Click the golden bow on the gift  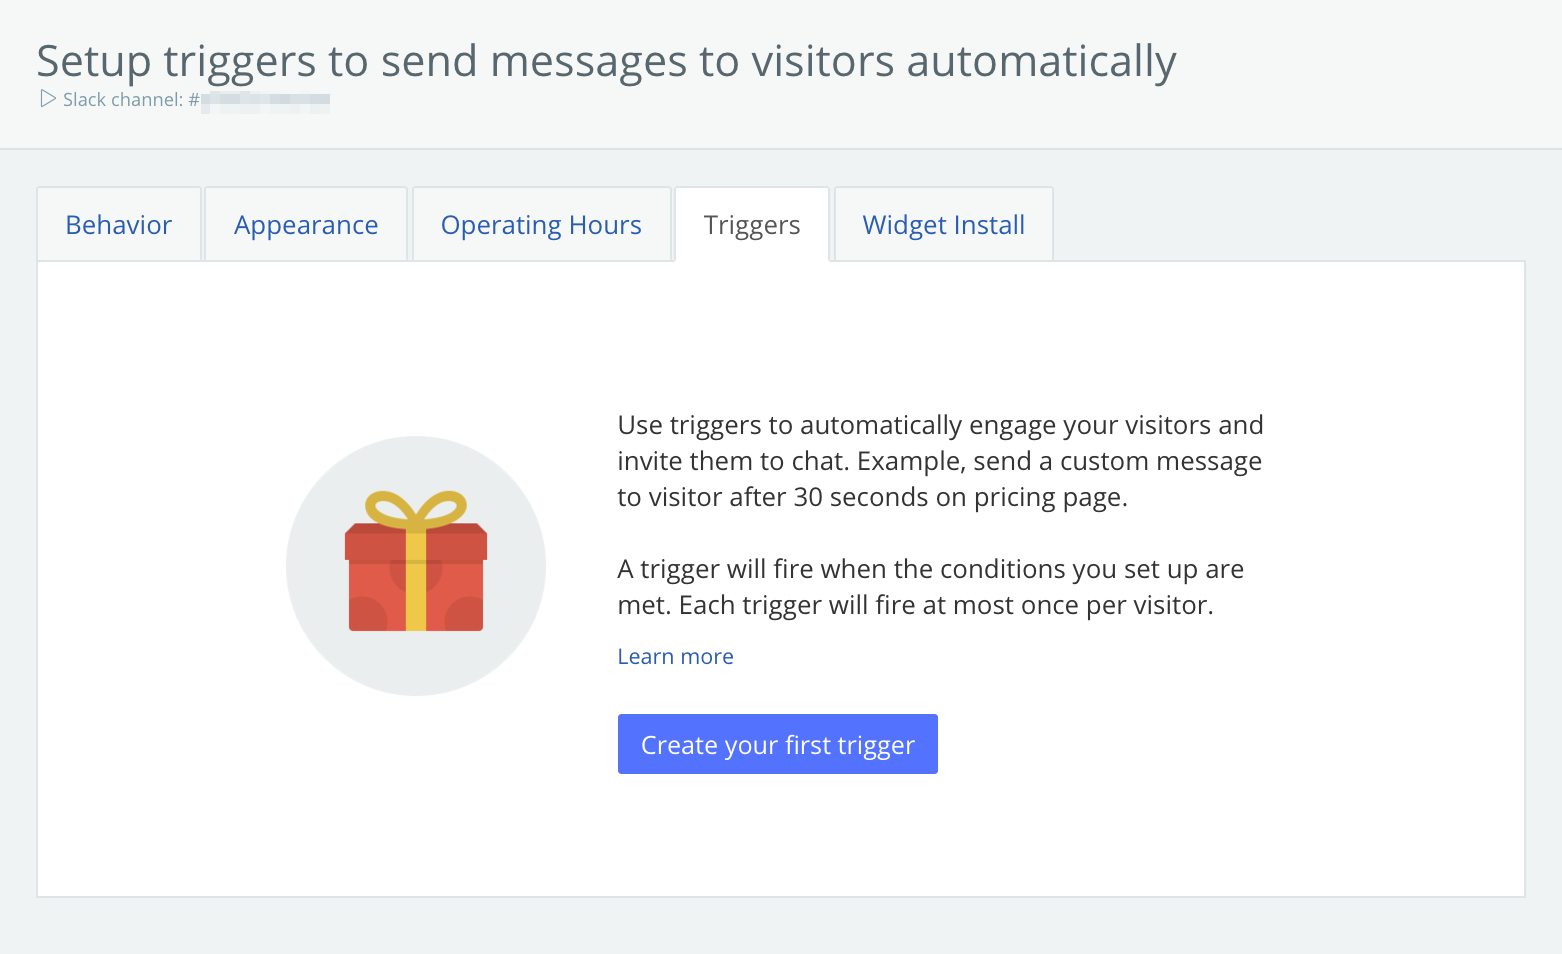coord(416,509)
